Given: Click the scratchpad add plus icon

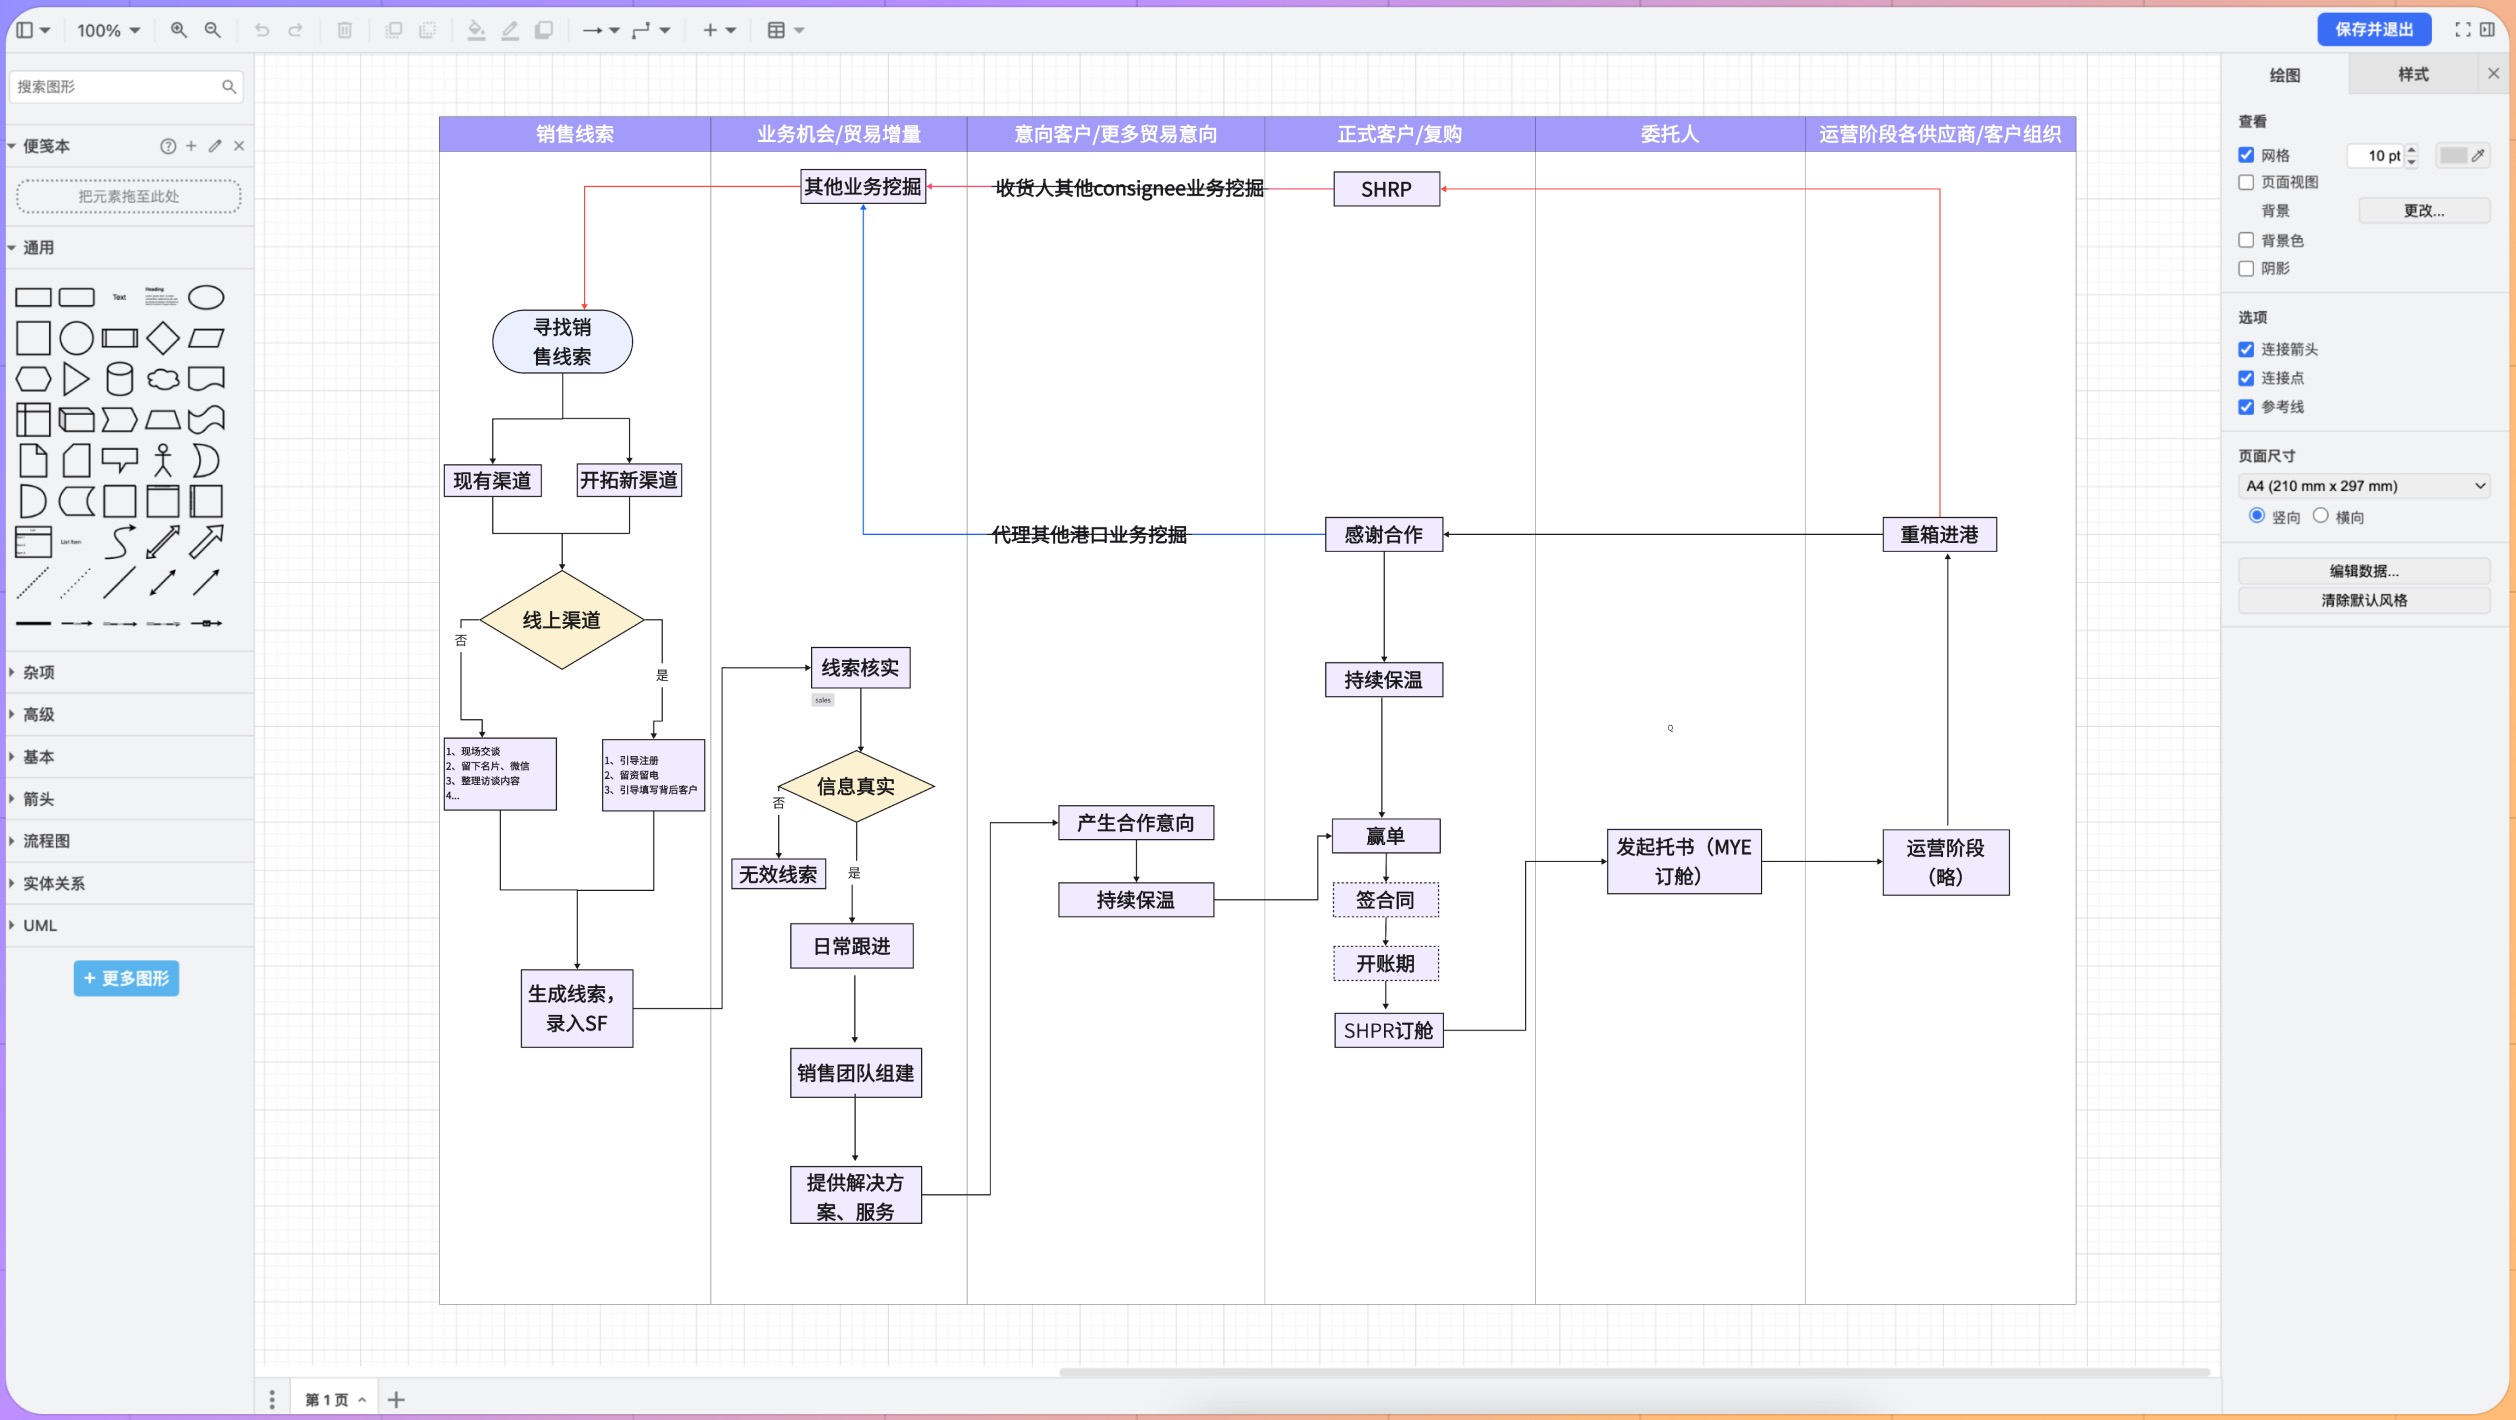Looking at the screenshot, I should pyautogui.click(x=191, y=146).
